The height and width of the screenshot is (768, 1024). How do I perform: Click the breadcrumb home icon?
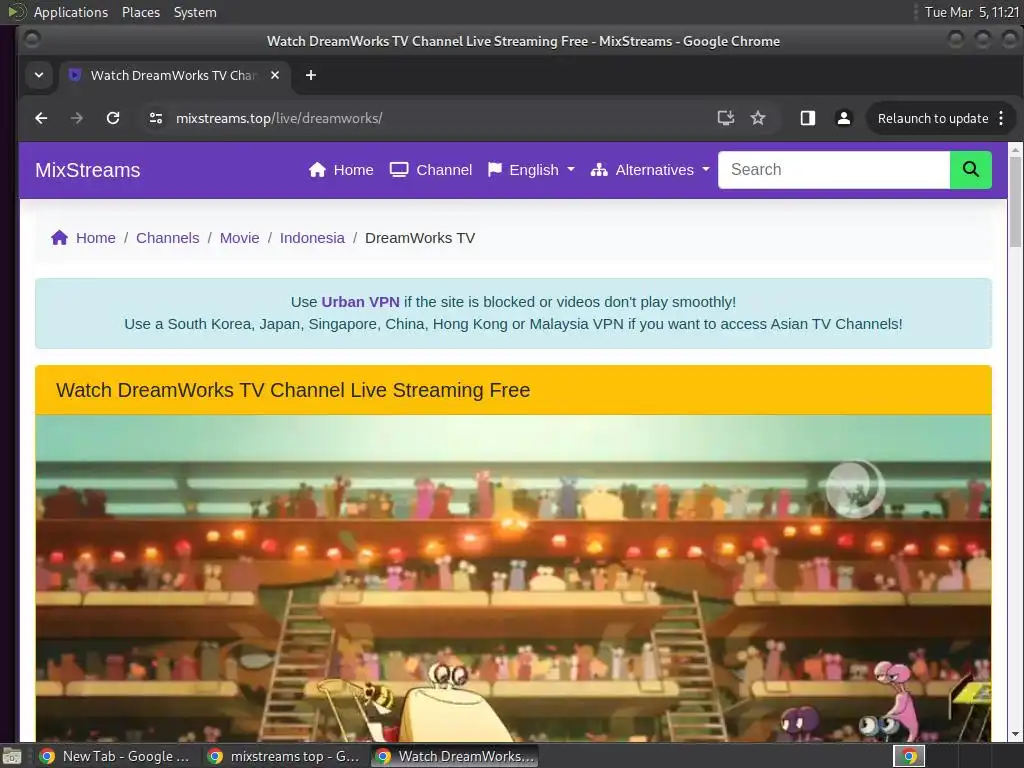tap(59, 238)
